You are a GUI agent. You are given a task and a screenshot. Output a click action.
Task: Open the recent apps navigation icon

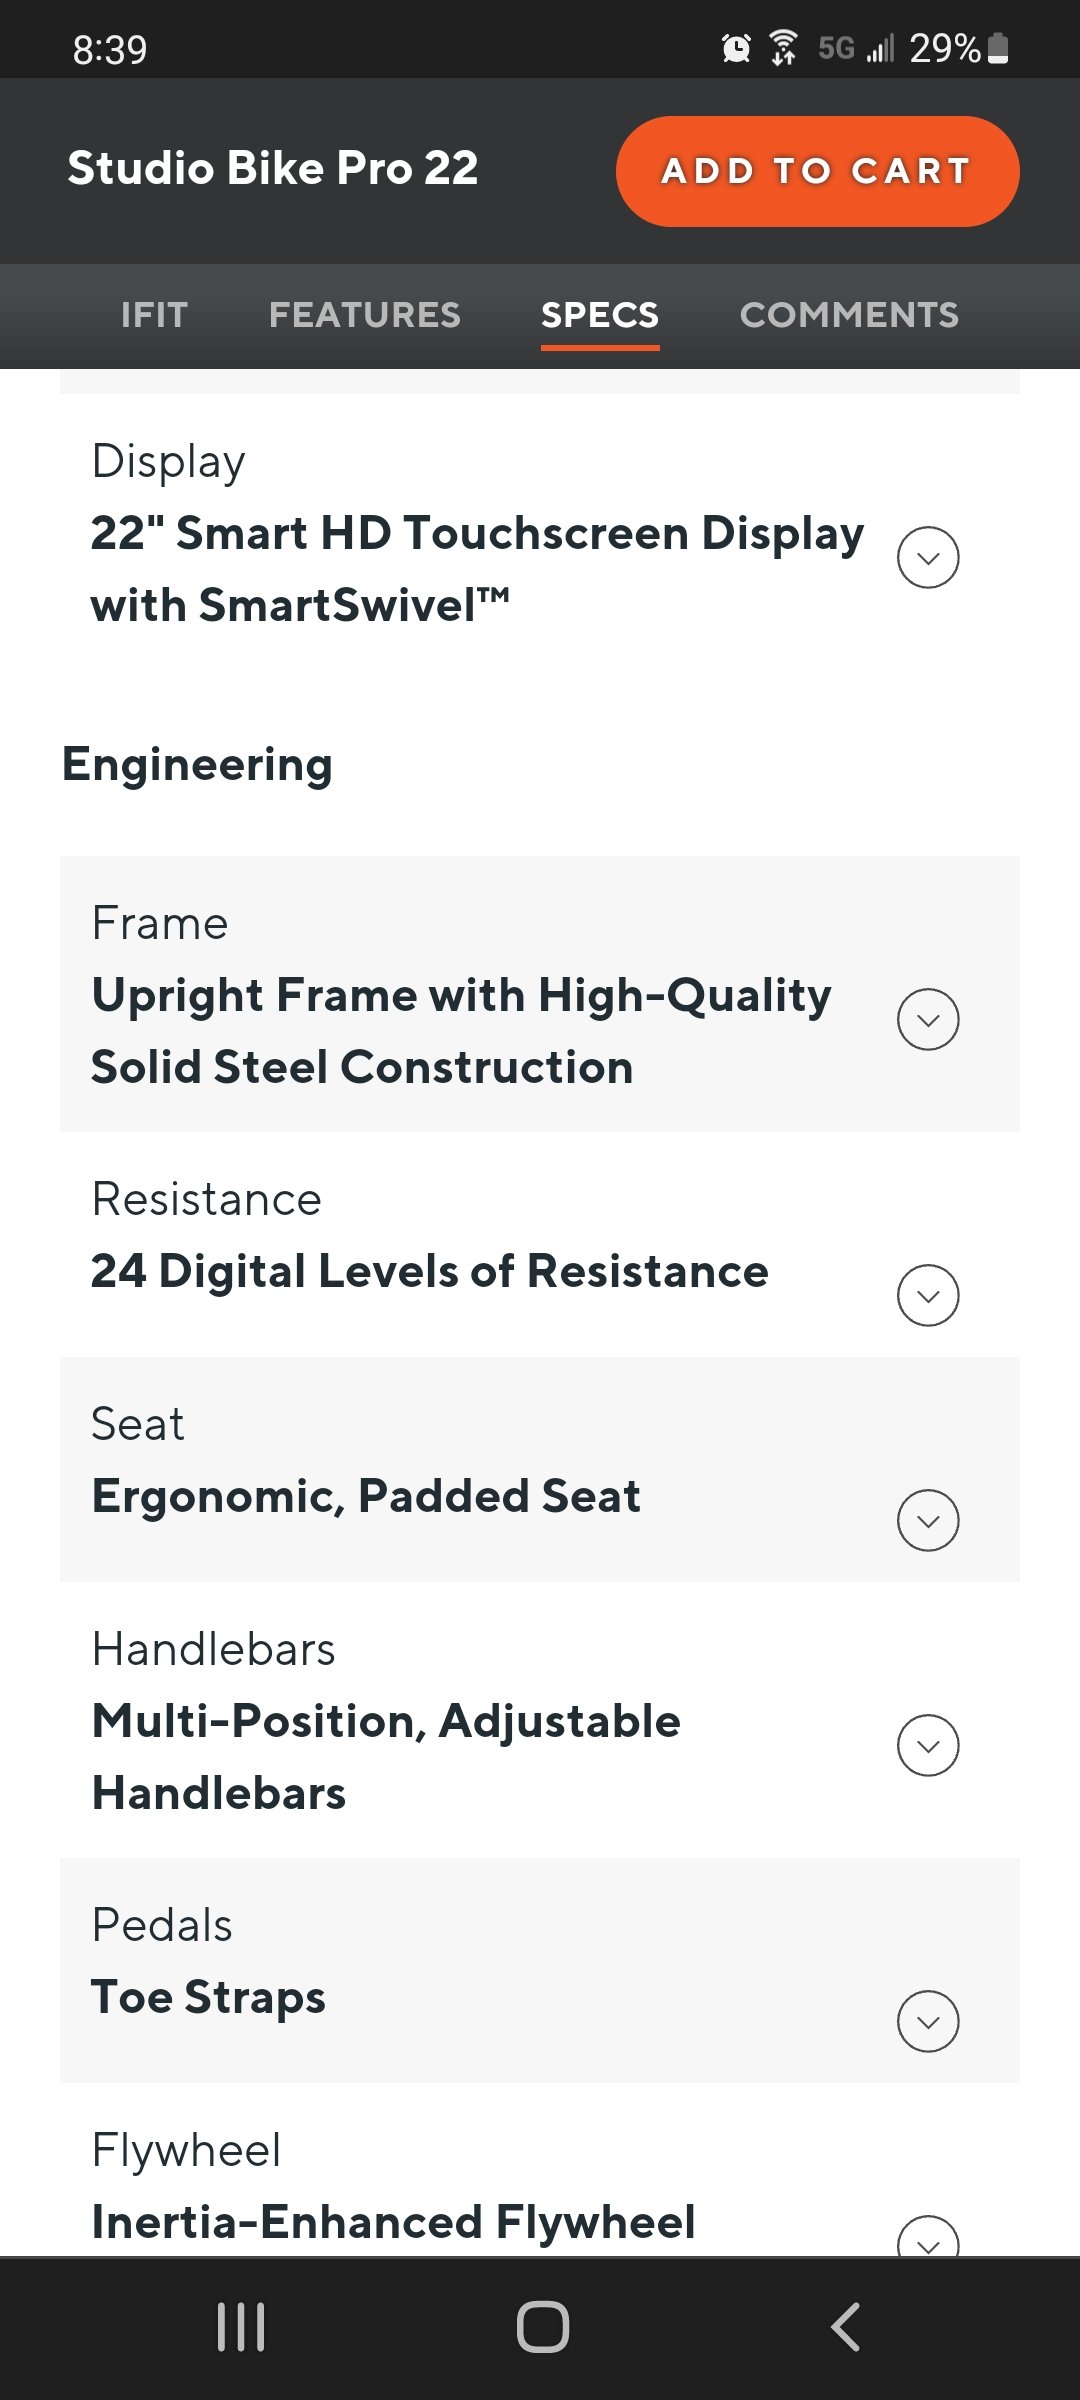click(241, 2326)
